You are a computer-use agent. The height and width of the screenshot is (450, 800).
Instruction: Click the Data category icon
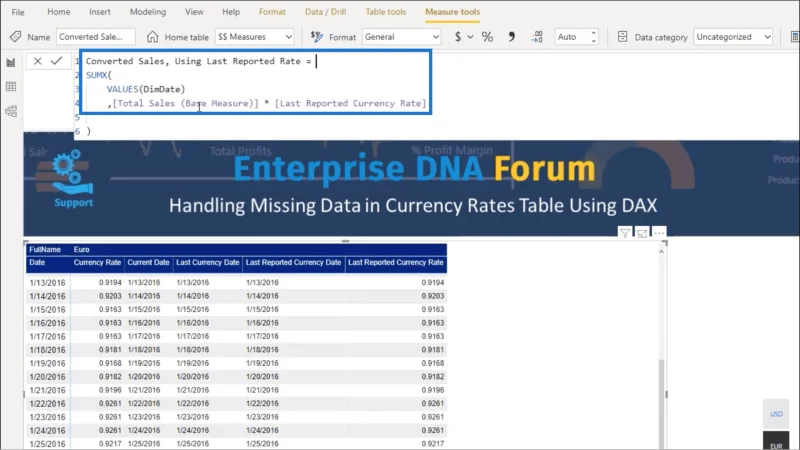[x=622, y=37]
